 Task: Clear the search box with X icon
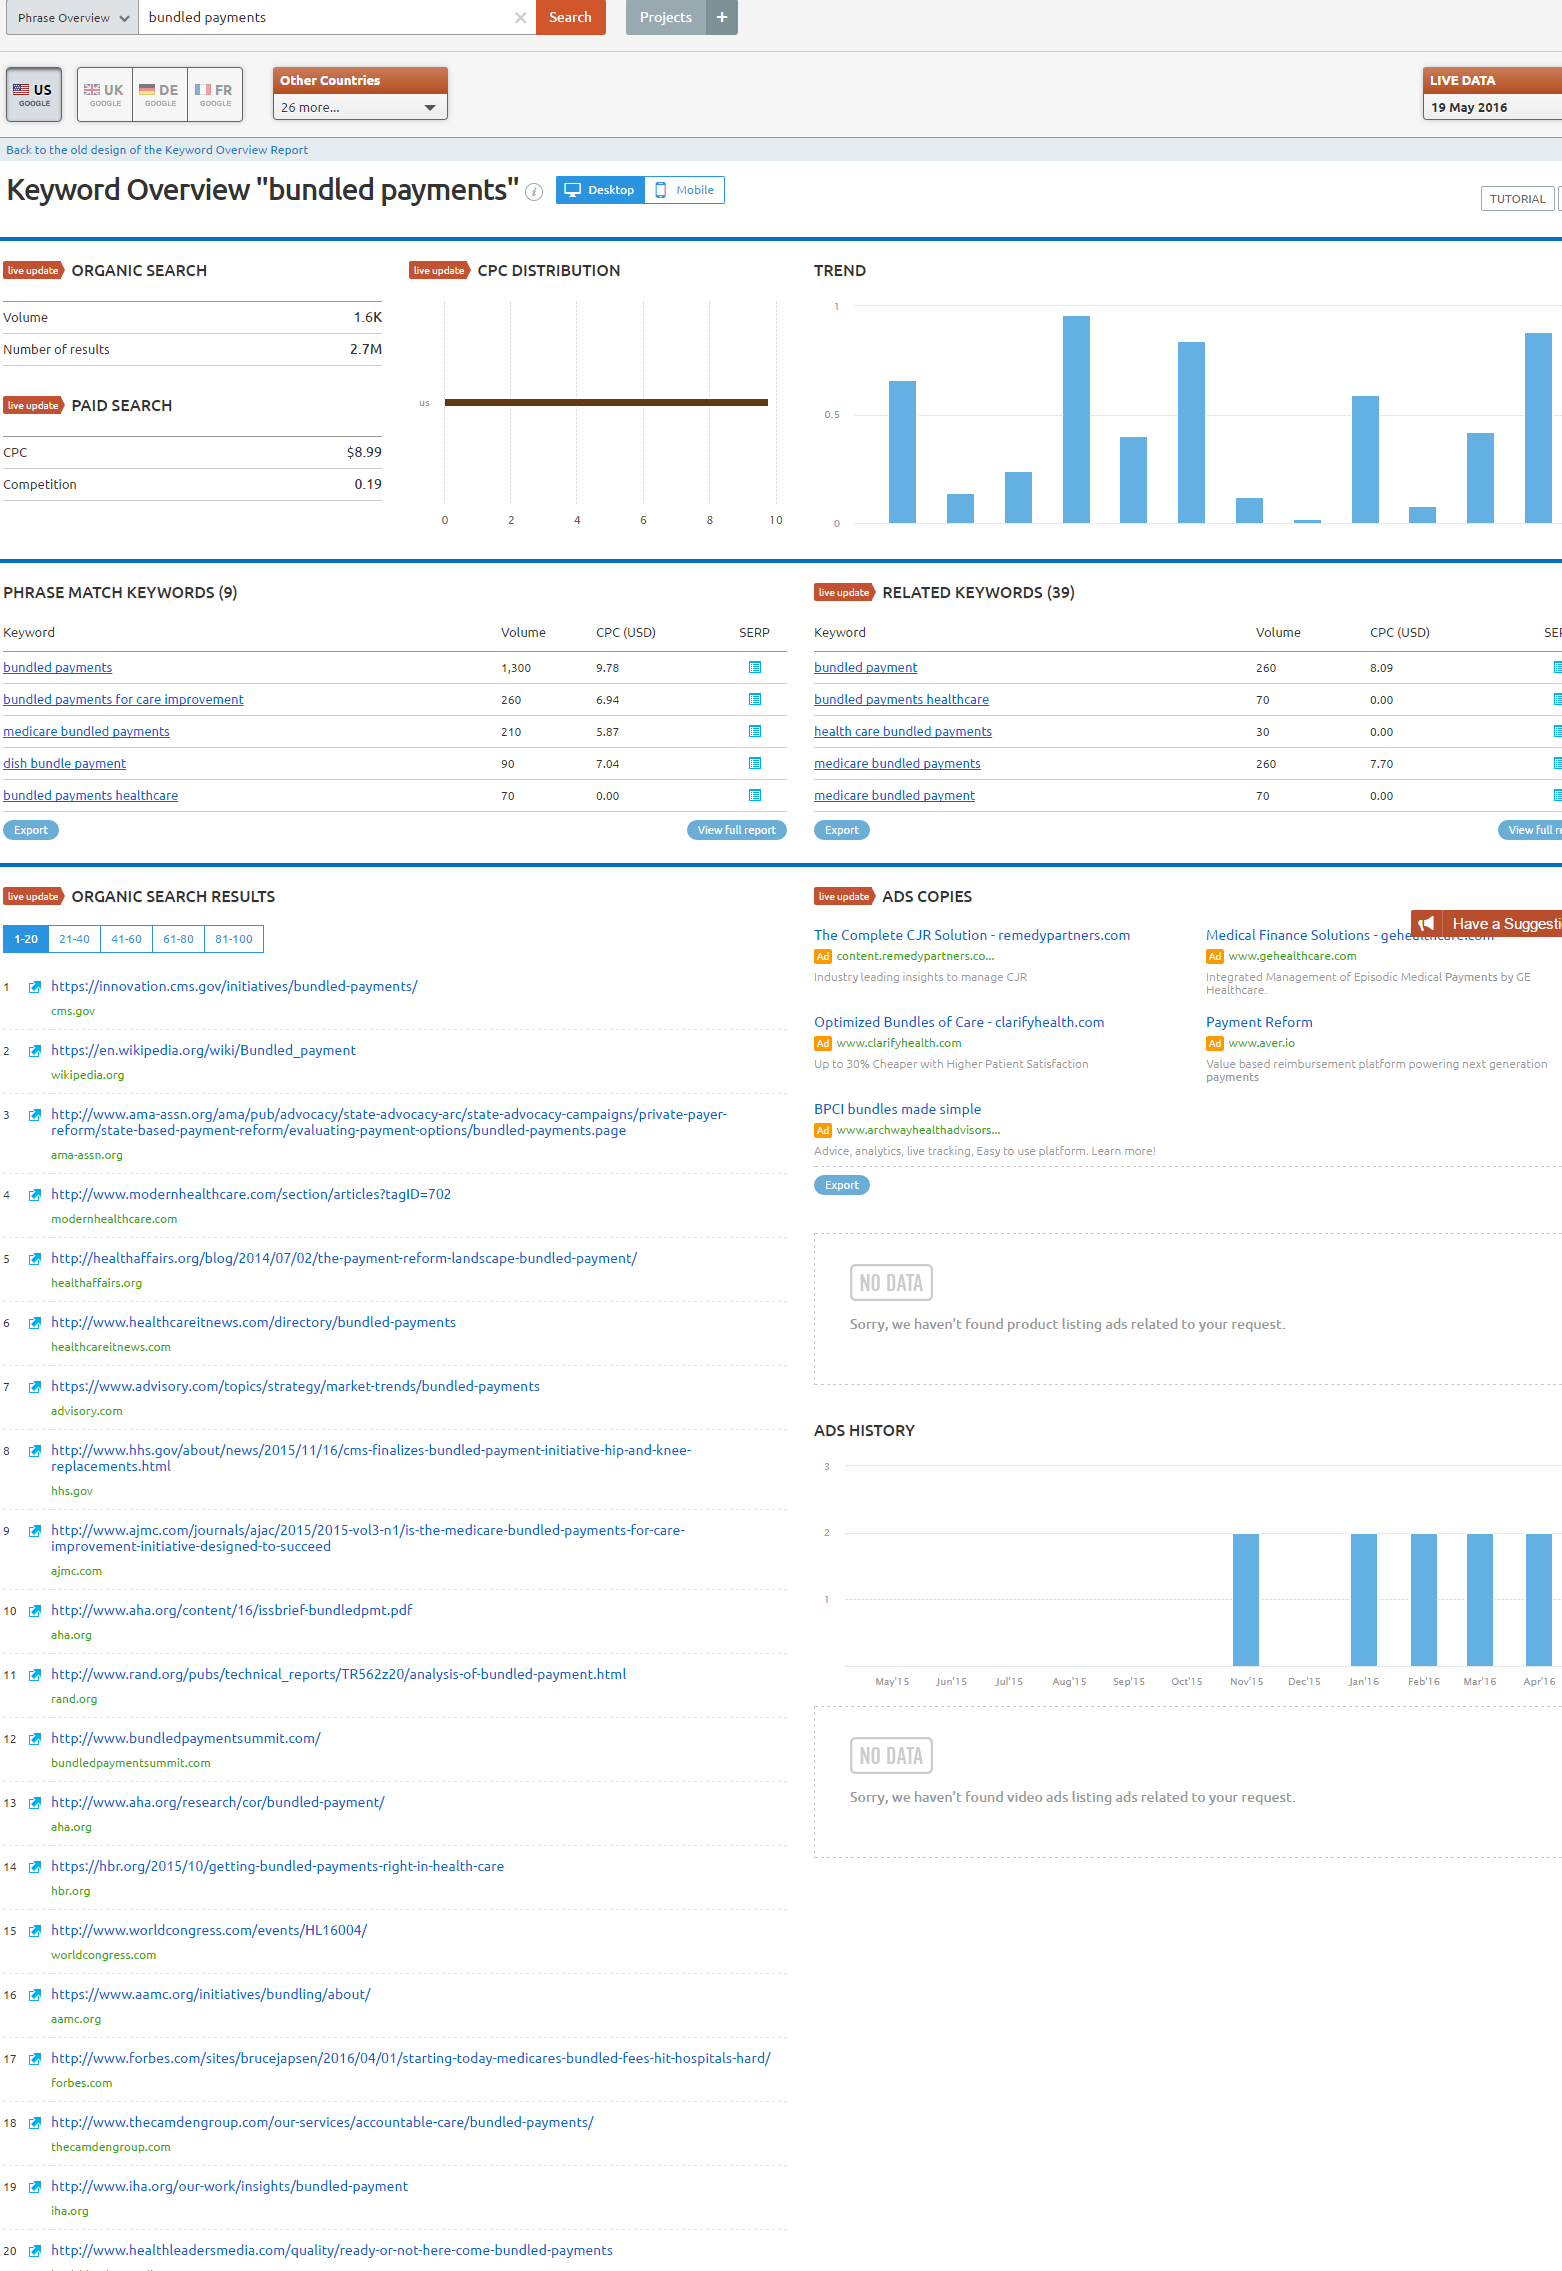(520, 18)
